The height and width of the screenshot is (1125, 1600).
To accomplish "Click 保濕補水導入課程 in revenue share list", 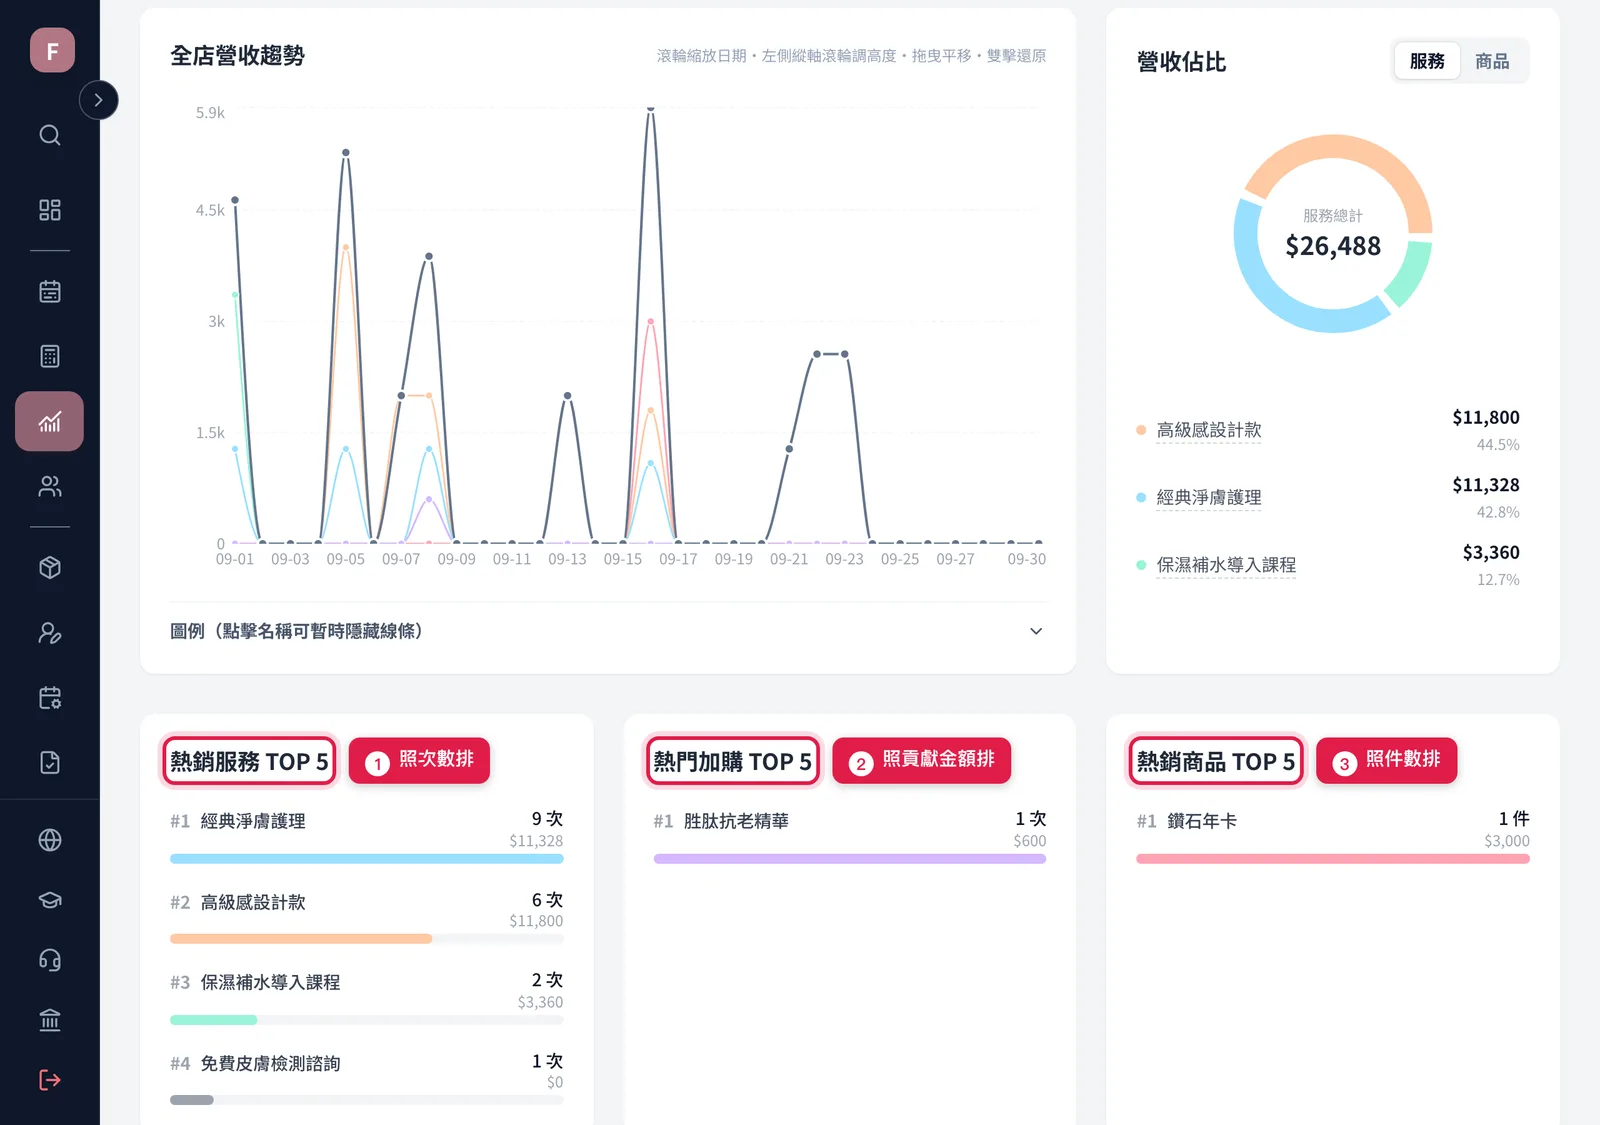I will click(x=1226, y=565).
